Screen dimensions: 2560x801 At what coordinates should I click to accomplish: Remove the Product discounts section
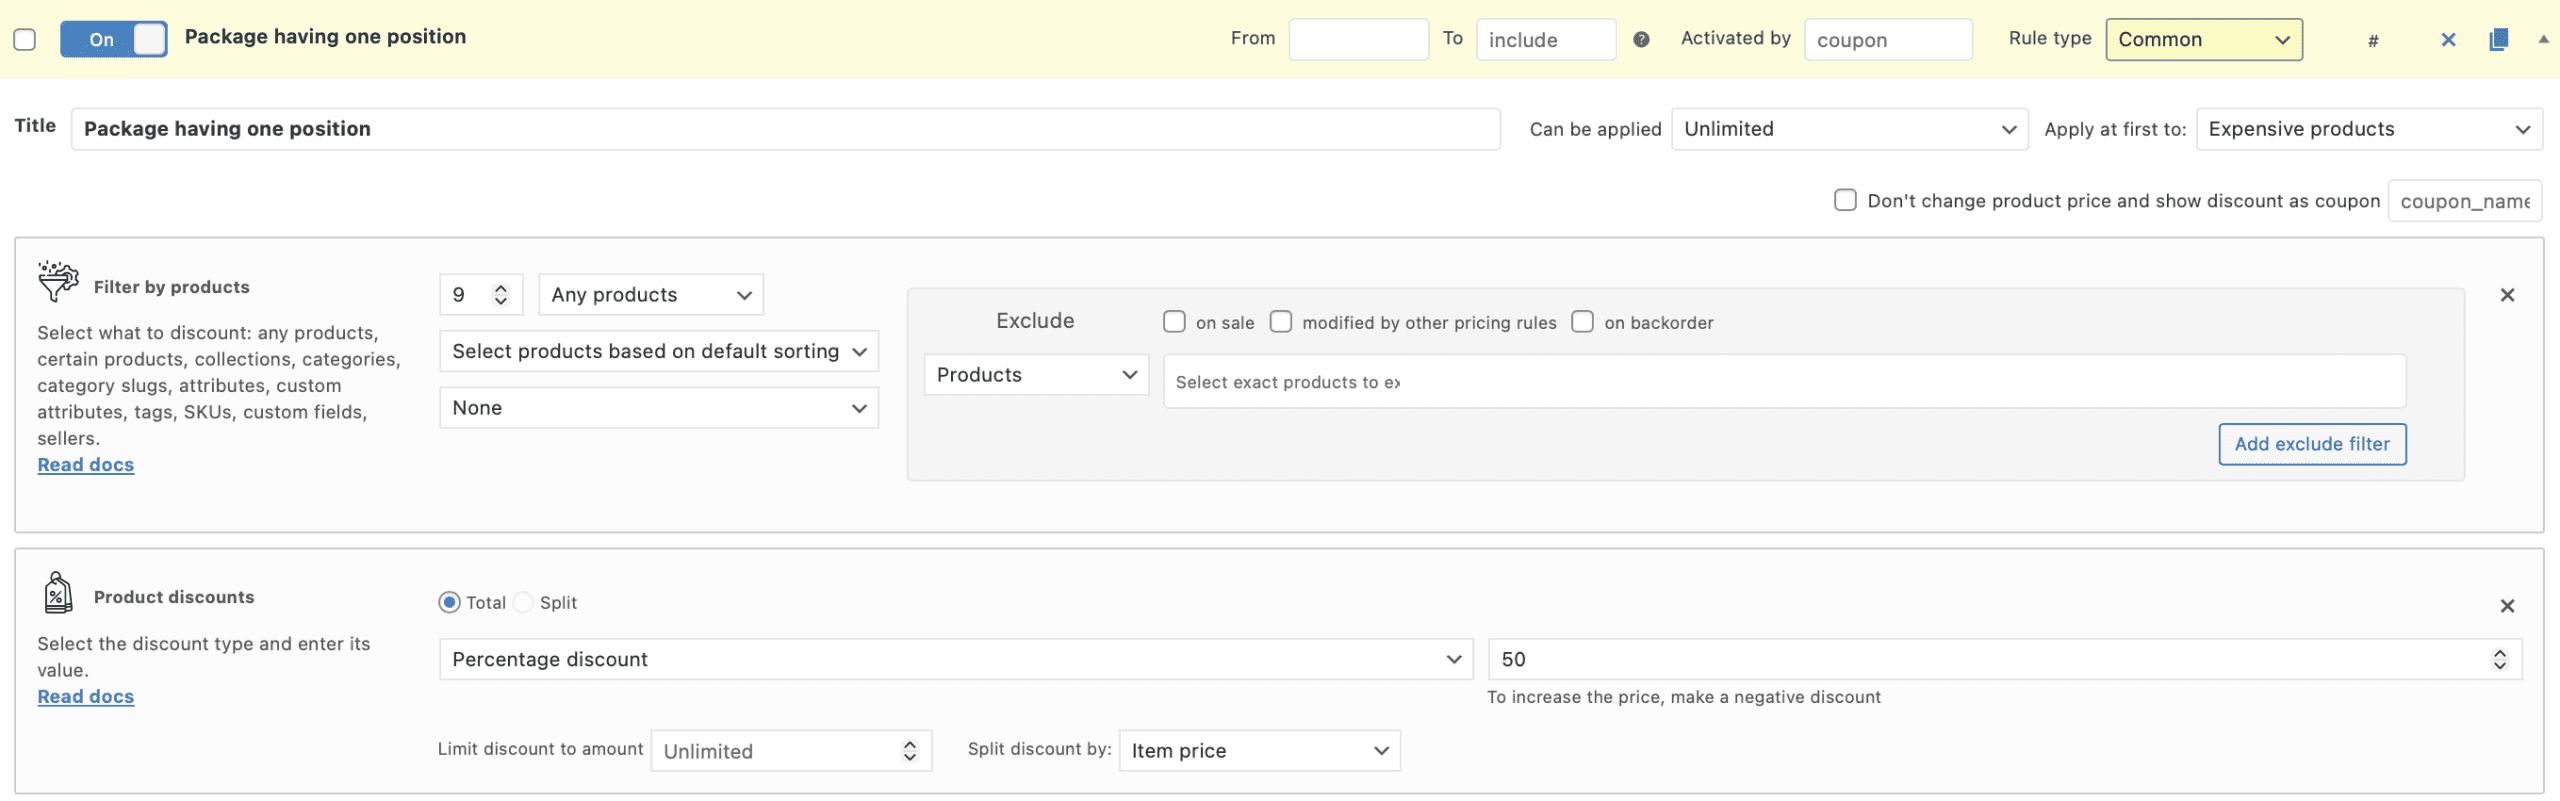point(2507,606)
